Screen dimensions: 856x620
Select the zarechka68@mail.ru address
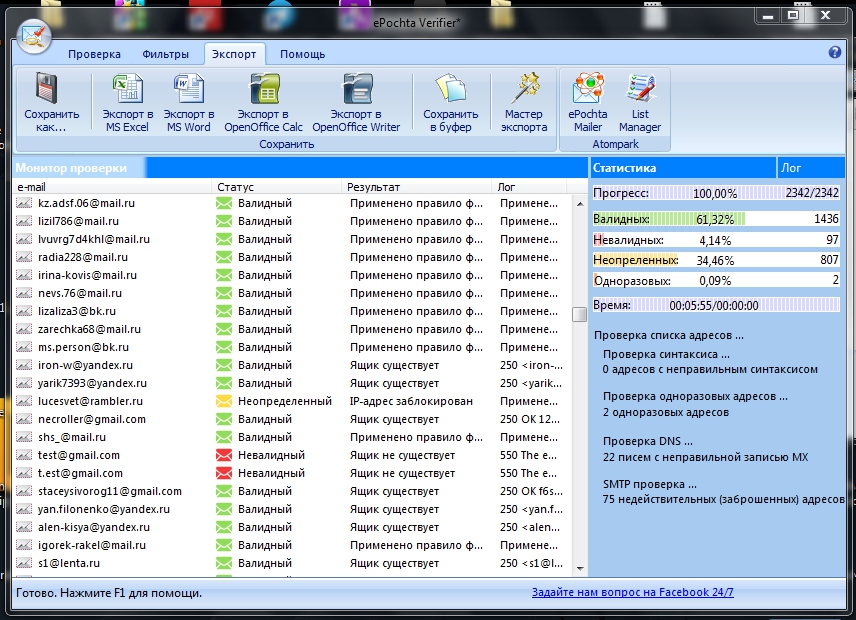click(x=90, y=329)
